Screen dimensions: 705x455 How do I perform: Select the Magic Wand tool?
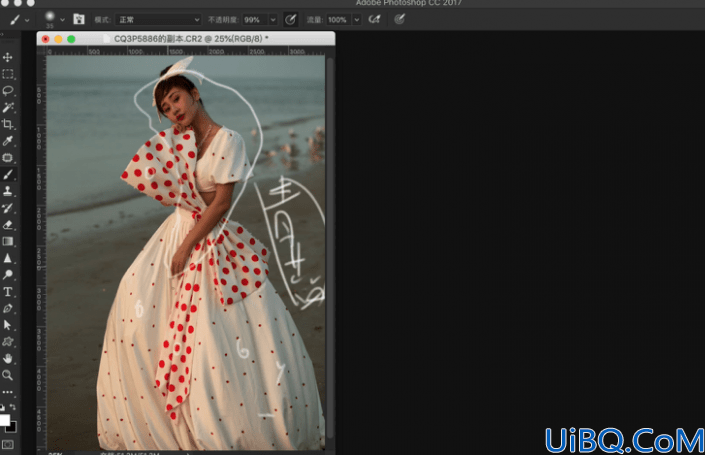pyautogui.click(x=8, y=107)
